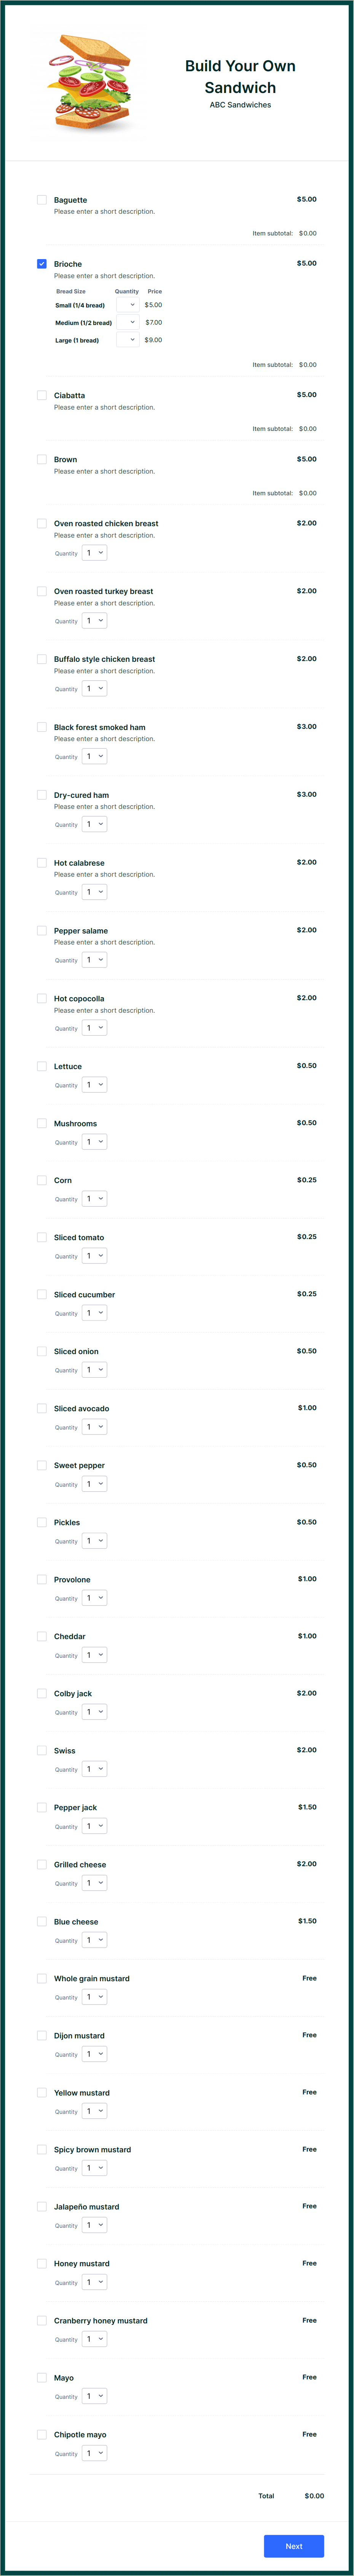Check Oven roasted chicken breast
Screen dimensions: 354x2576
pos(41,523)
